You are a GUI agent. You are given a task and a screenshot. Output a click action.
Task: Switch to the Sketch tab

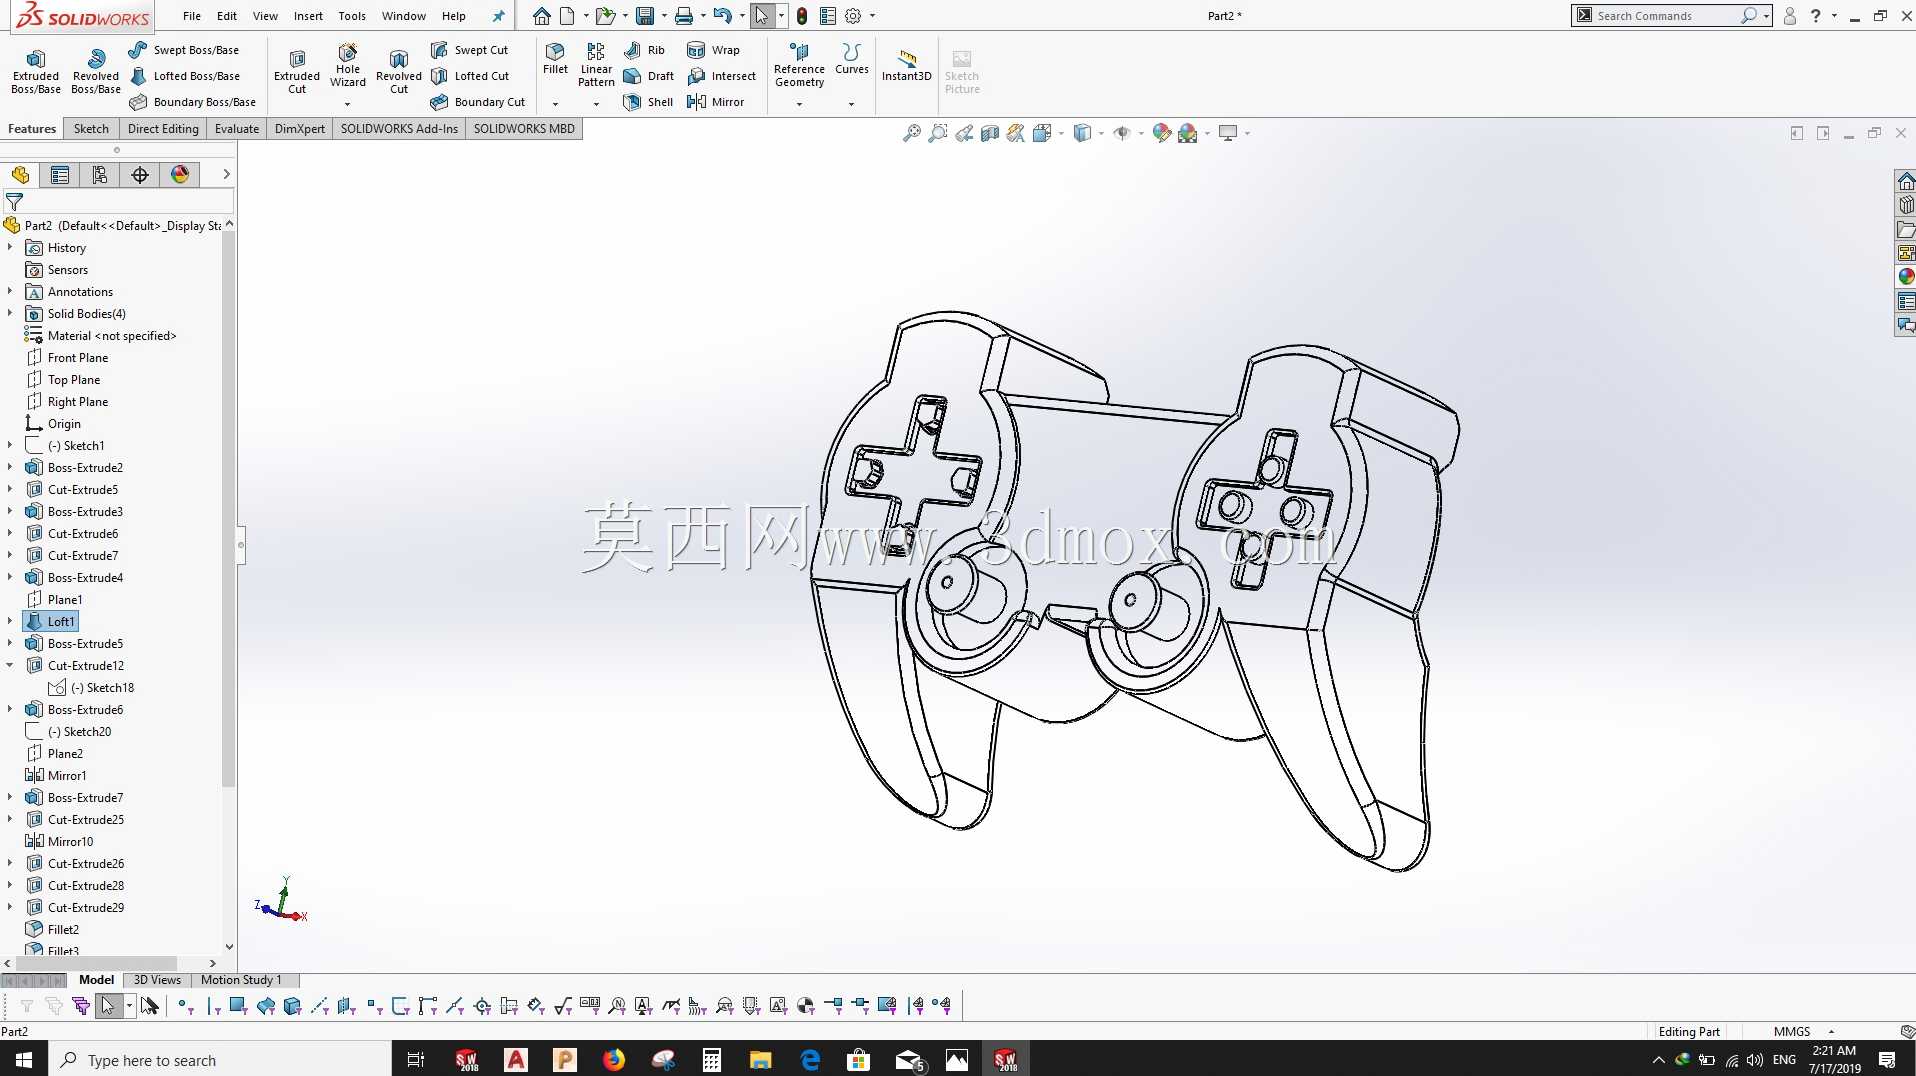coord(91,129)
